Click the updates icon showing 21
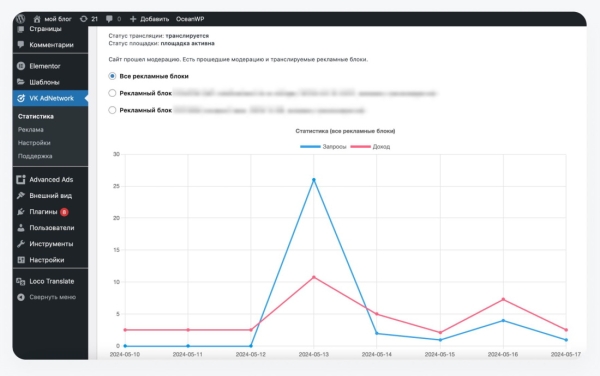 pyautogui.click(x=83, y=19)
